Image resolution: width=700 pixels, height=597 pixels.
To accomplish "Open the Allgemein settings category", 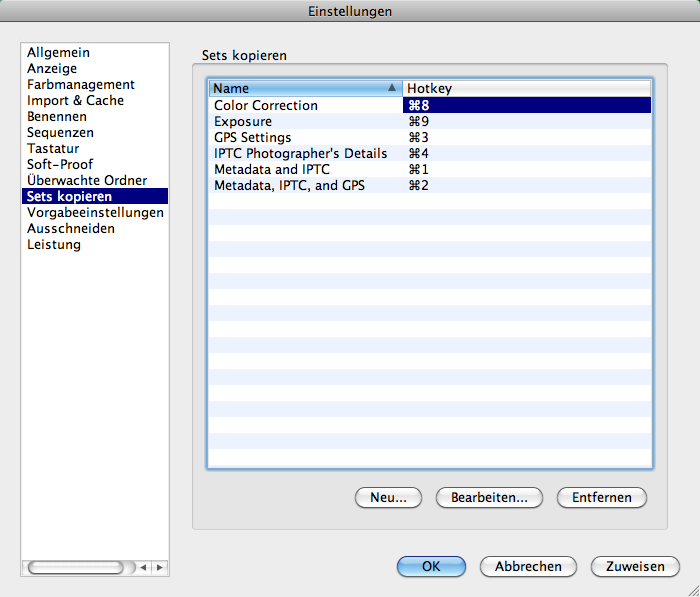I will point(58,52).
